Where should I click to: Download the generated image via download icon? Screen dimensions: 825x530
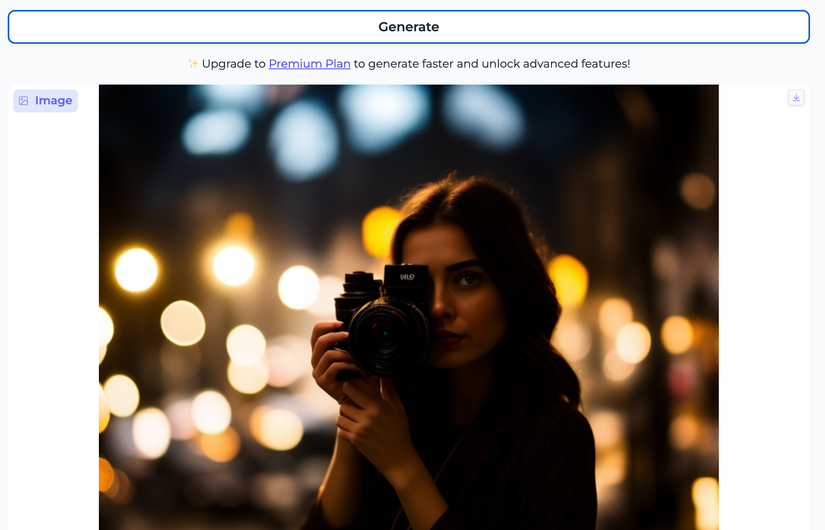click(796, 98)
